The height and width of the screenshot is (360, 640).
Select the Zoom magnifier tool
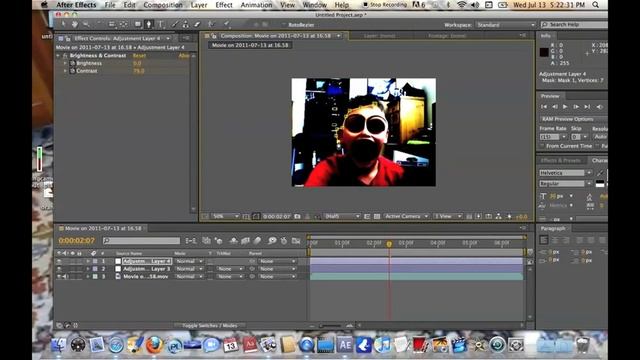(86, 24)
